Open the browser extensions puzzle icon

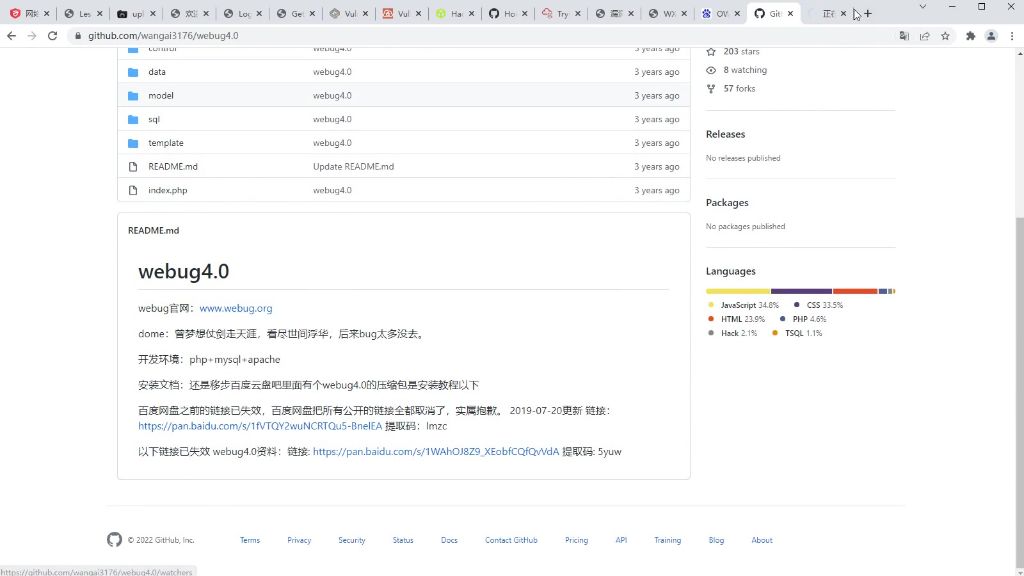pos(970,36)
